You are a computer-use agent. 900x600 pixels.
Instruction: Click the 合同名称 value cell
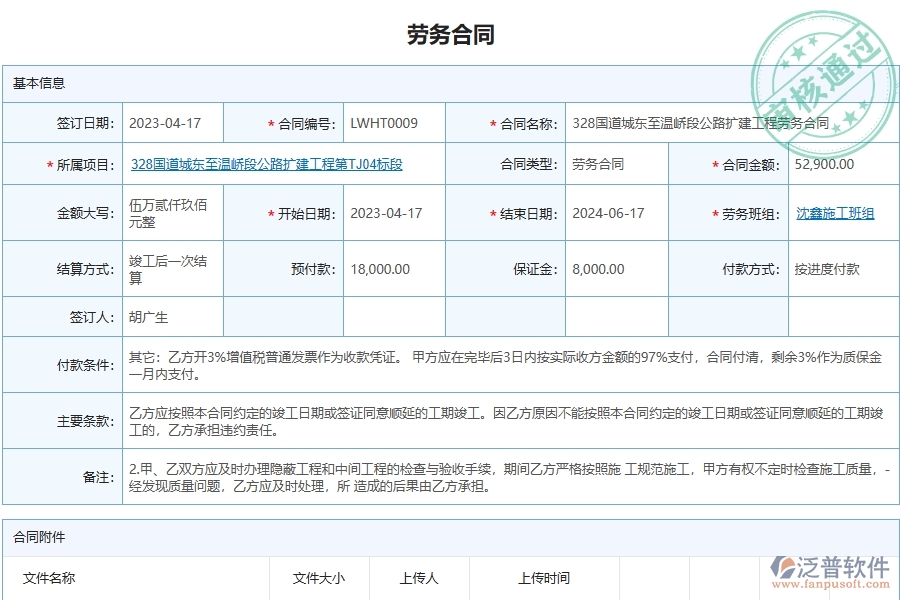coord(700,123)
